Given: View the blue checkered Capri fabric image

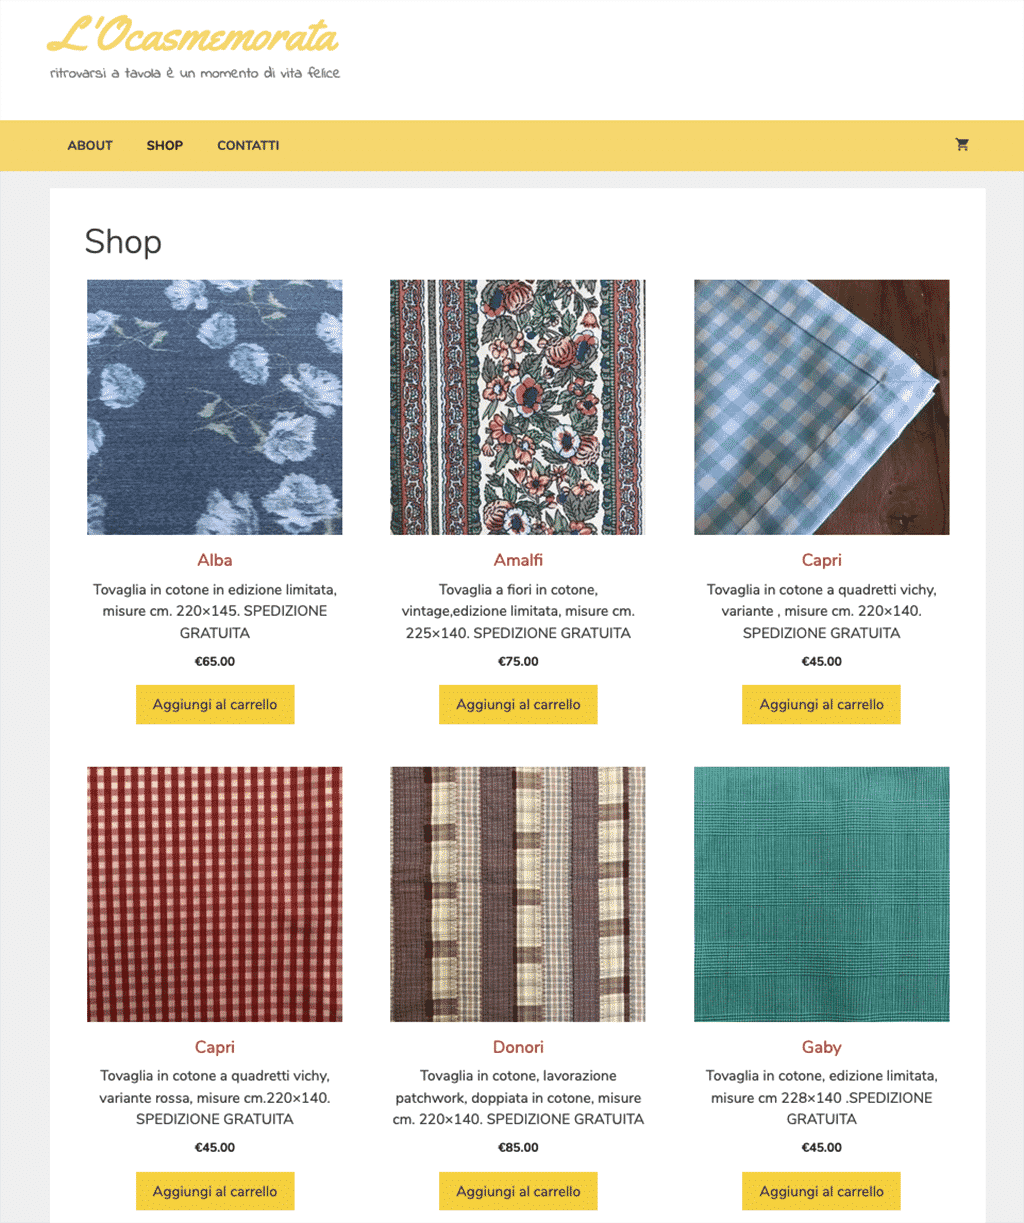Looking at the screenshot, I should (x=821, y=407).
